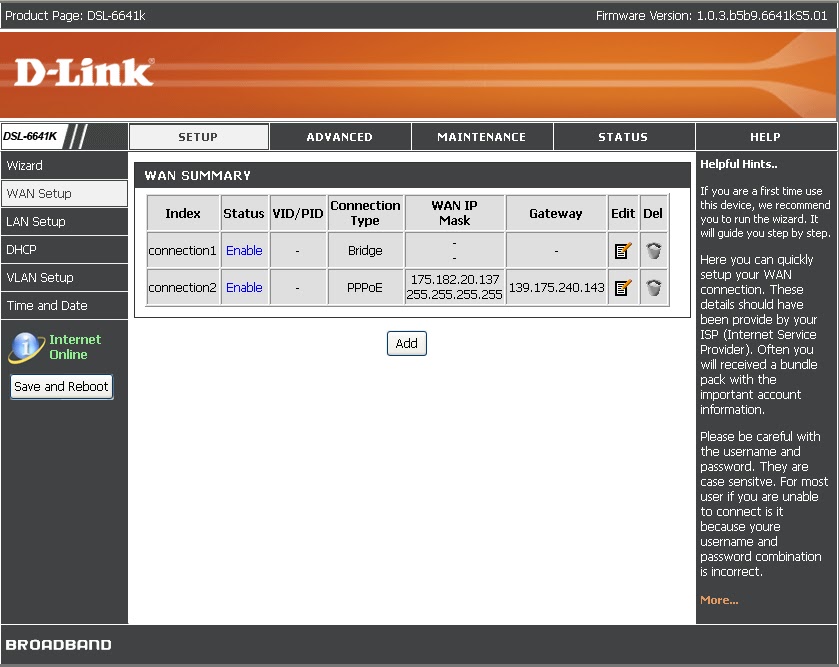Image resolution: width=839 pixels, height=667 pixels.
Task: Open Time and Date settings
Action: click(x=64, y=305)
